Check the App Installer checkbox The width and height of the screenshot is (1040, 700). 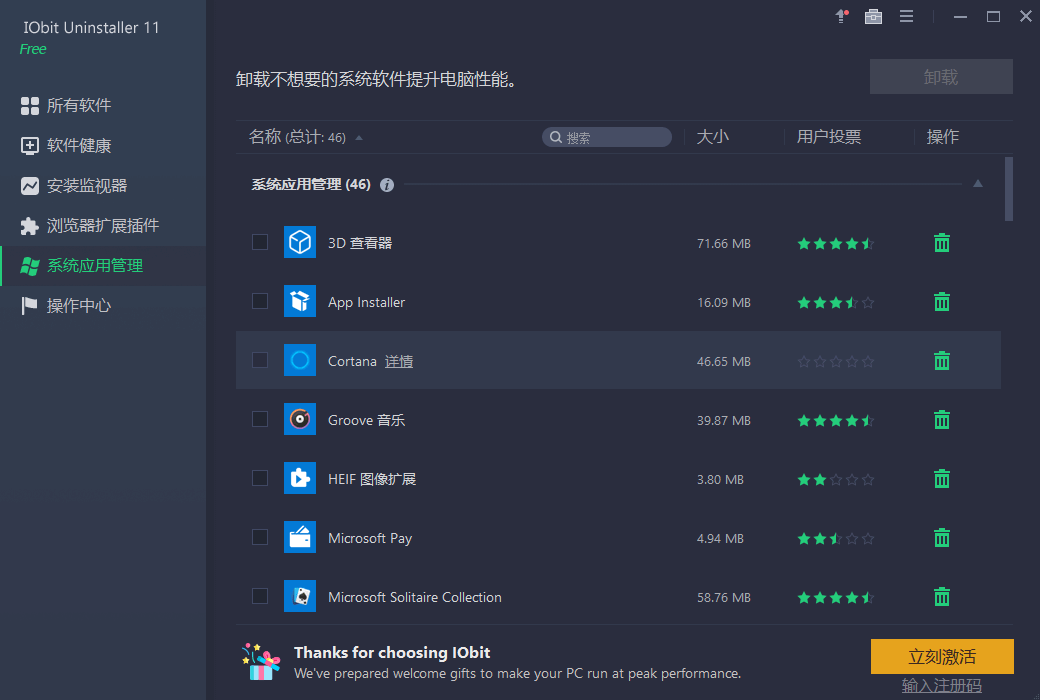coord(260,301)
